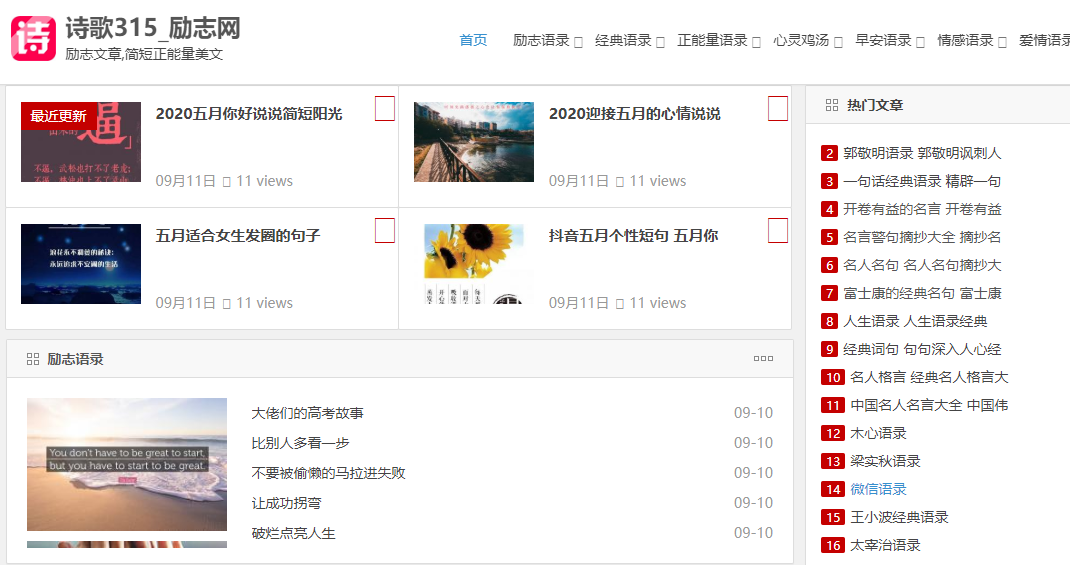Open highlighted 微信语录 link

(x=878, y=489)
